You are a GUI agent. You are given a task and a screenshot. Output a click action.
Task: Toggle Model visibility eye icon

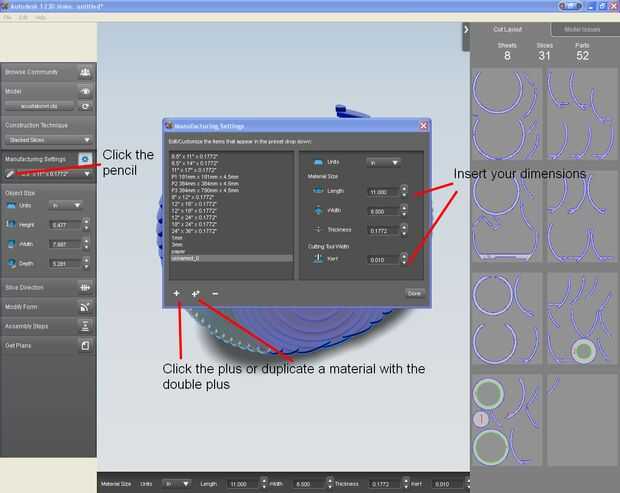tap(85, 91)
